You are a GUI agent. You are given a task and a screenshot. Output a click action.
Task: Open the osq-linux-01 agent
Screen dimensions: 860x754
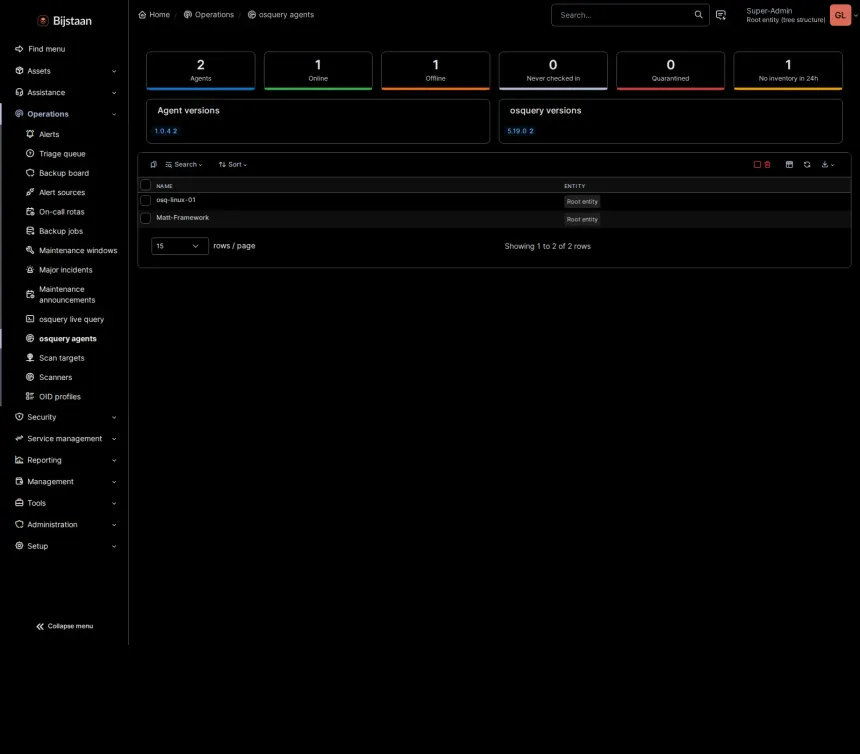pyautogui.click(x=176, y=200)
